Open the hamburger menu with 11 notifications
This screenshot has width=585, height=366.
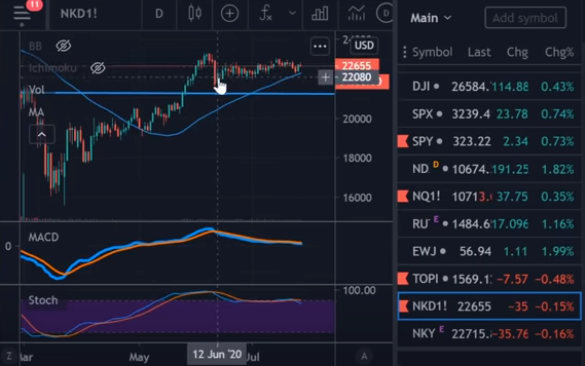click(22, 14)
